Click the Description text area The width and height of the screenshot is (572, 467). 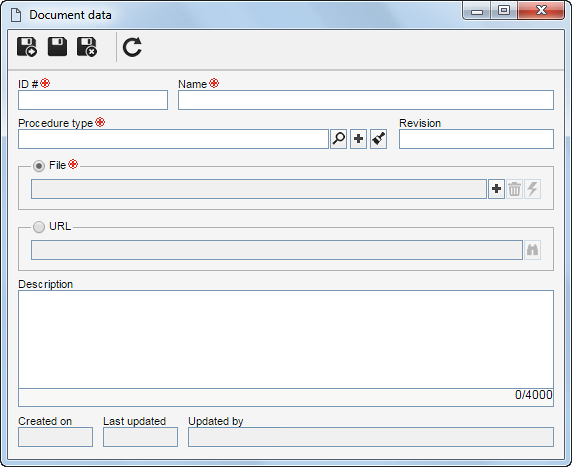[x=286, y=340]
